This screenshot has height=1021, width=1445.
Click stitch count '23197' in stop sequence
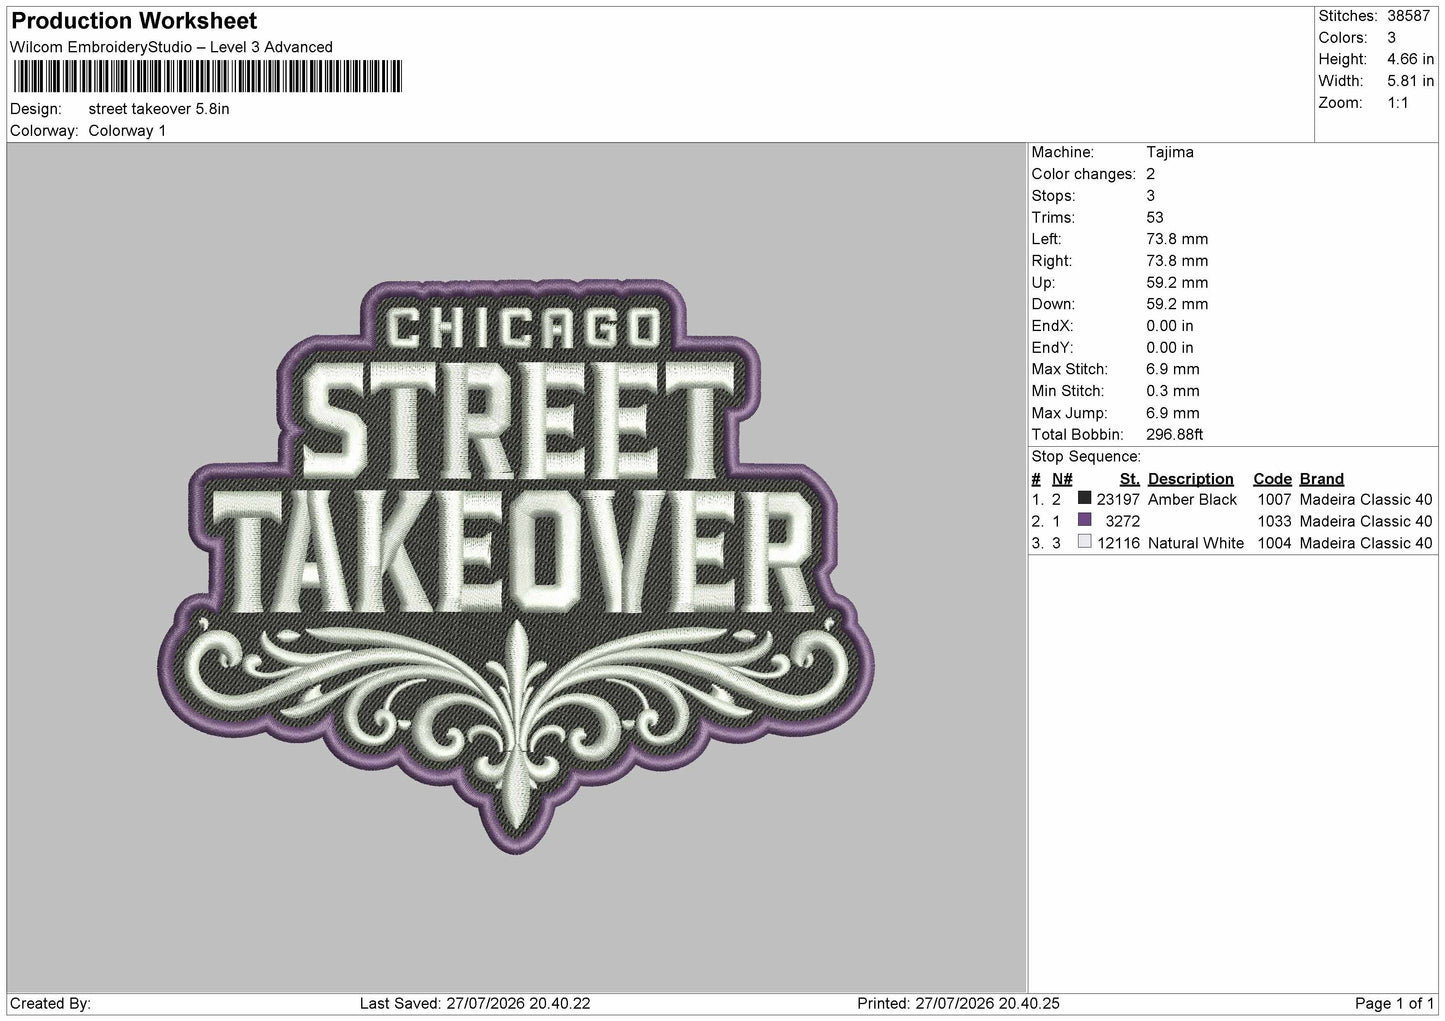point(1118,500)
